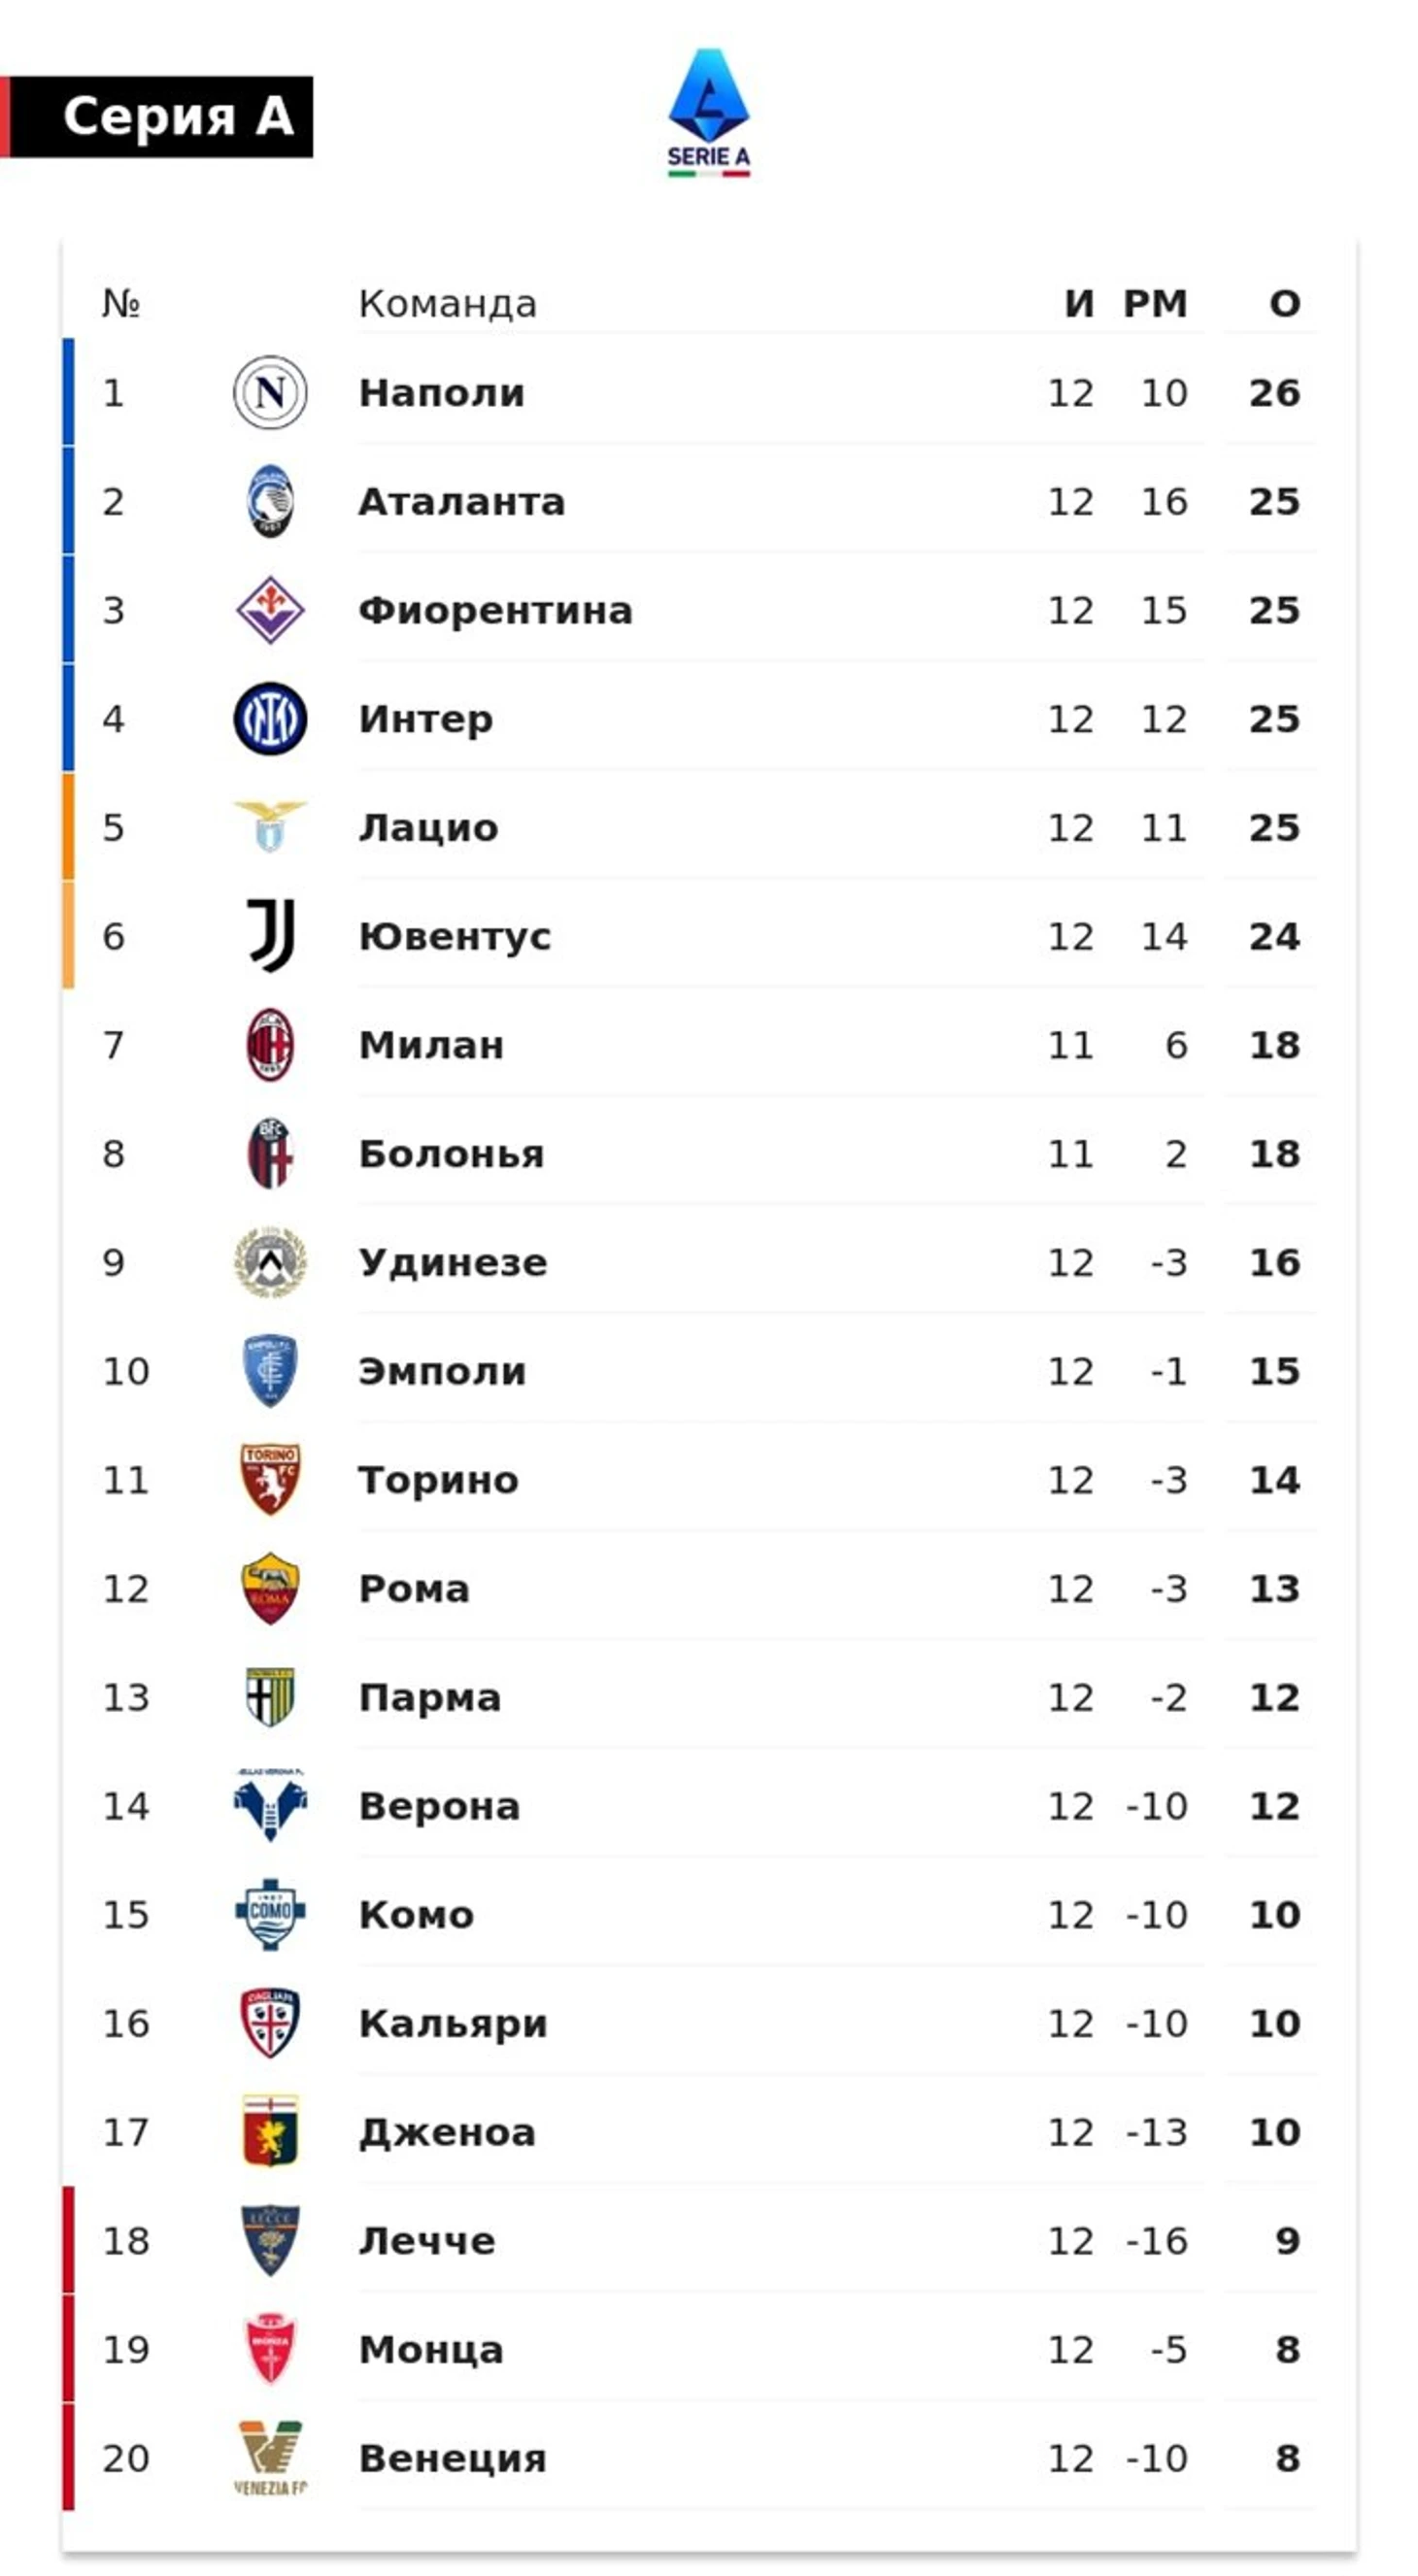Open the Монца team link
Screen dimensions: 1418x2576
click(431, 2350)
